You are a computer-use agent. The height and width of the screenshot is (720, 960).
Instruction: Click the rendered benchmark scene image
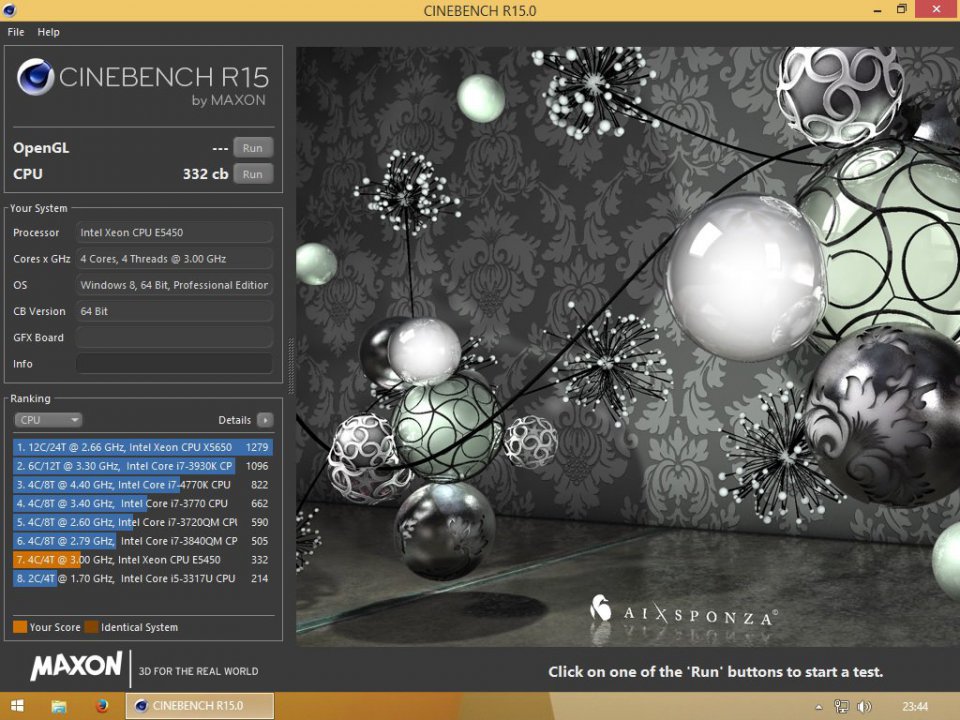pos(628,347)
